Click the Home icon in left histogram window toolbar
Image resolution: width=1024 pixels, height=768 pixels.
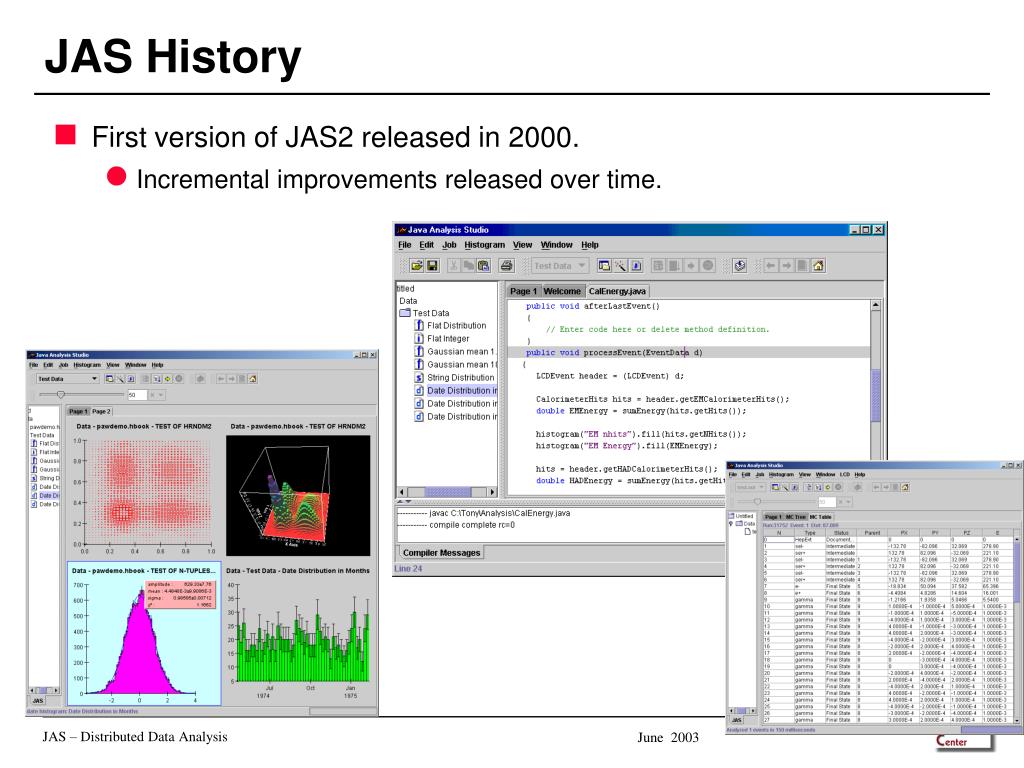coord(253,379)
